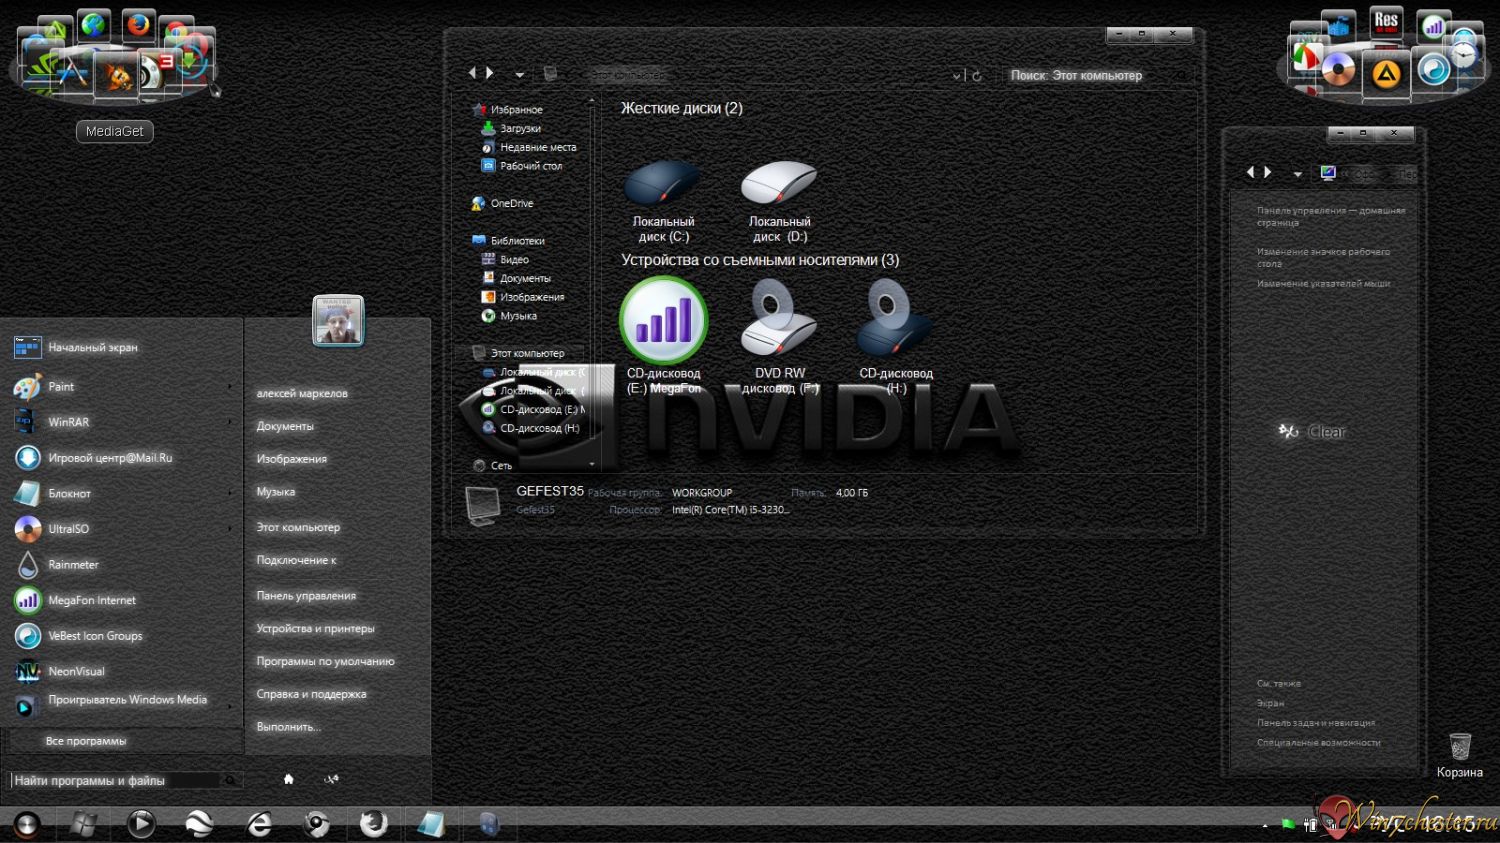Launch NeonVisual from the Start menu
Screen dimensions: 1500x843
(120, 672)
